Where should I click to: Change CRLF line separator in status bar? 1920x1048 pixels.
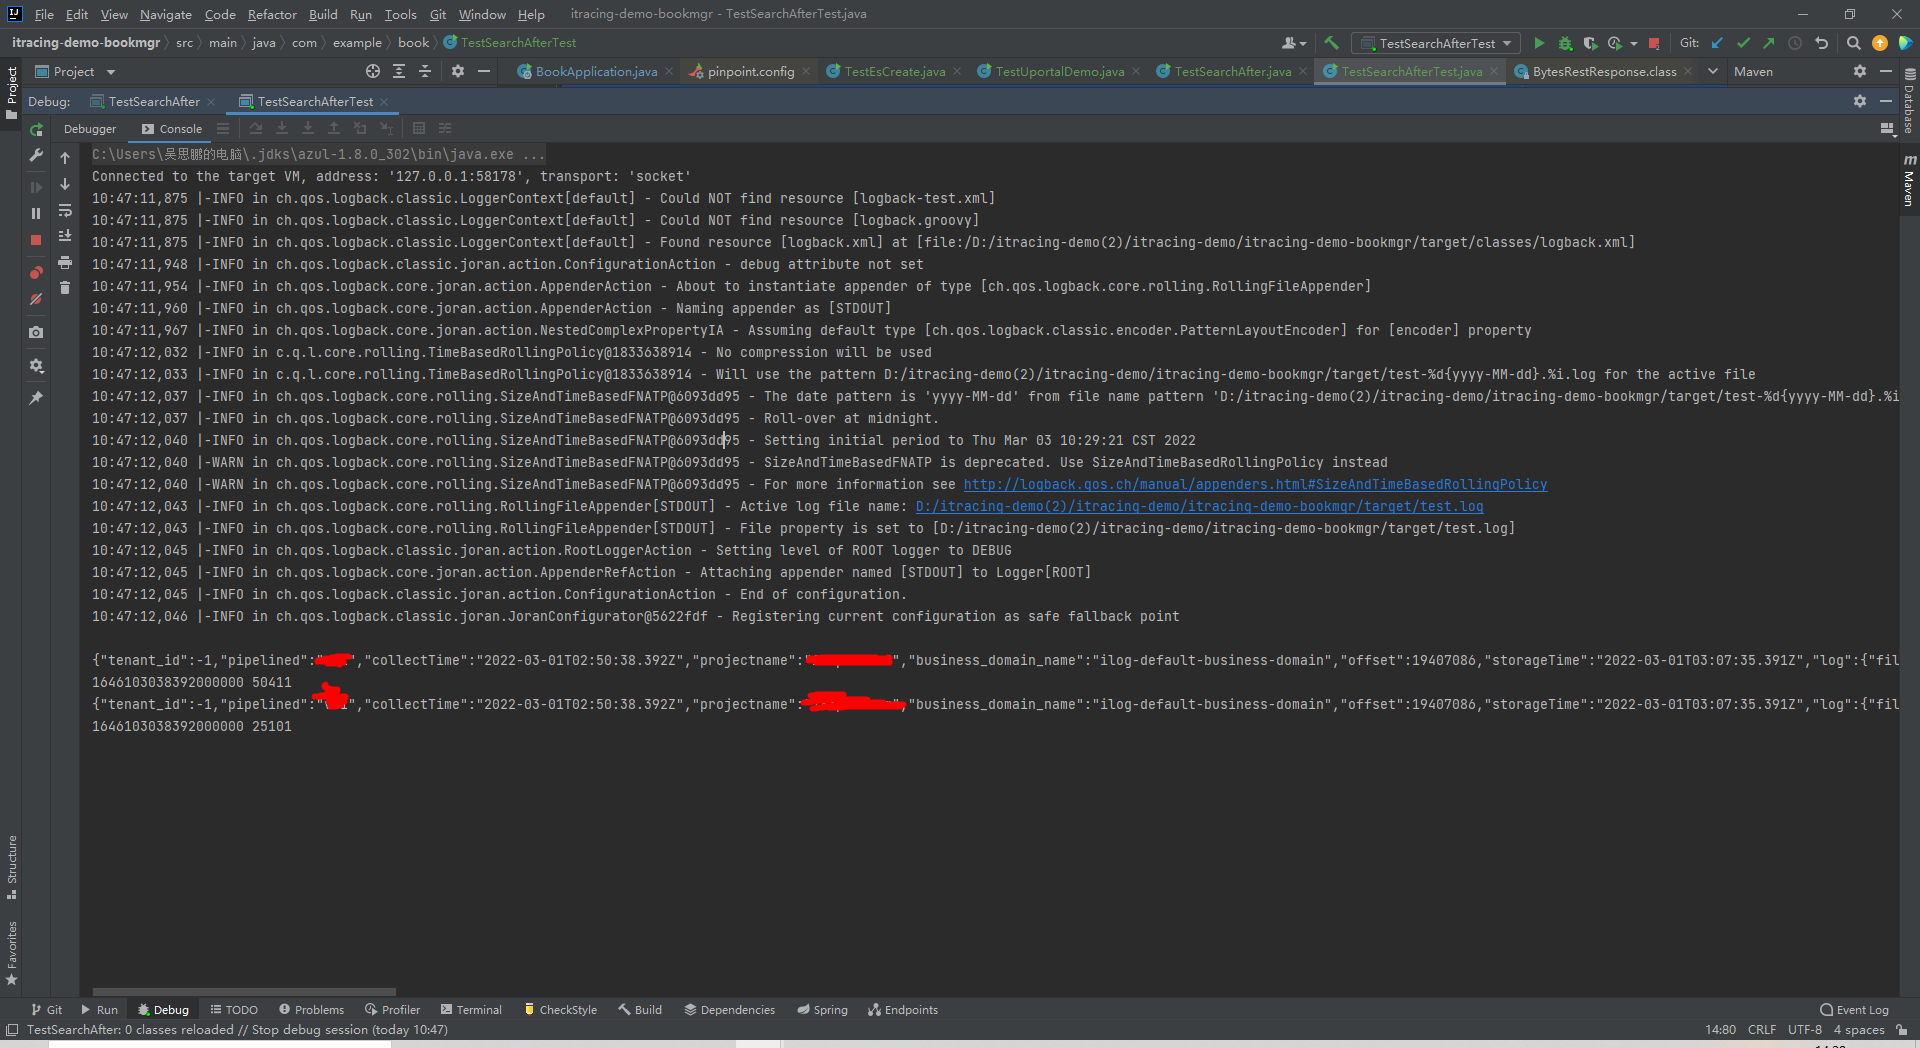coord(1762,1030)
